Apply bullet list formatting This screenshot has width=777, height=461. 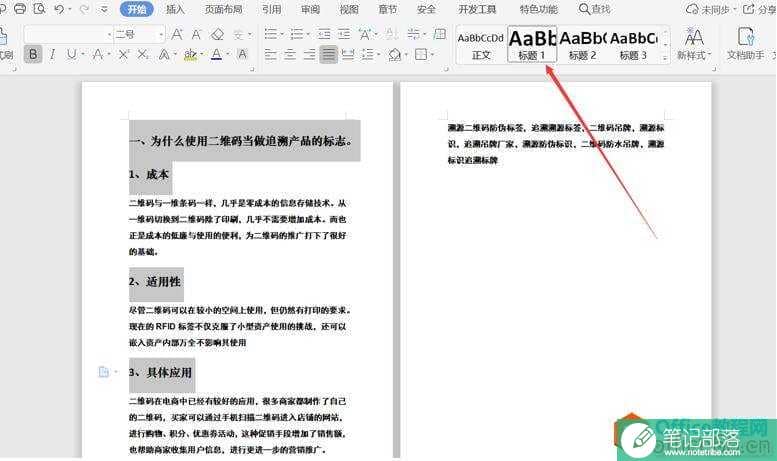pos(271,34)
